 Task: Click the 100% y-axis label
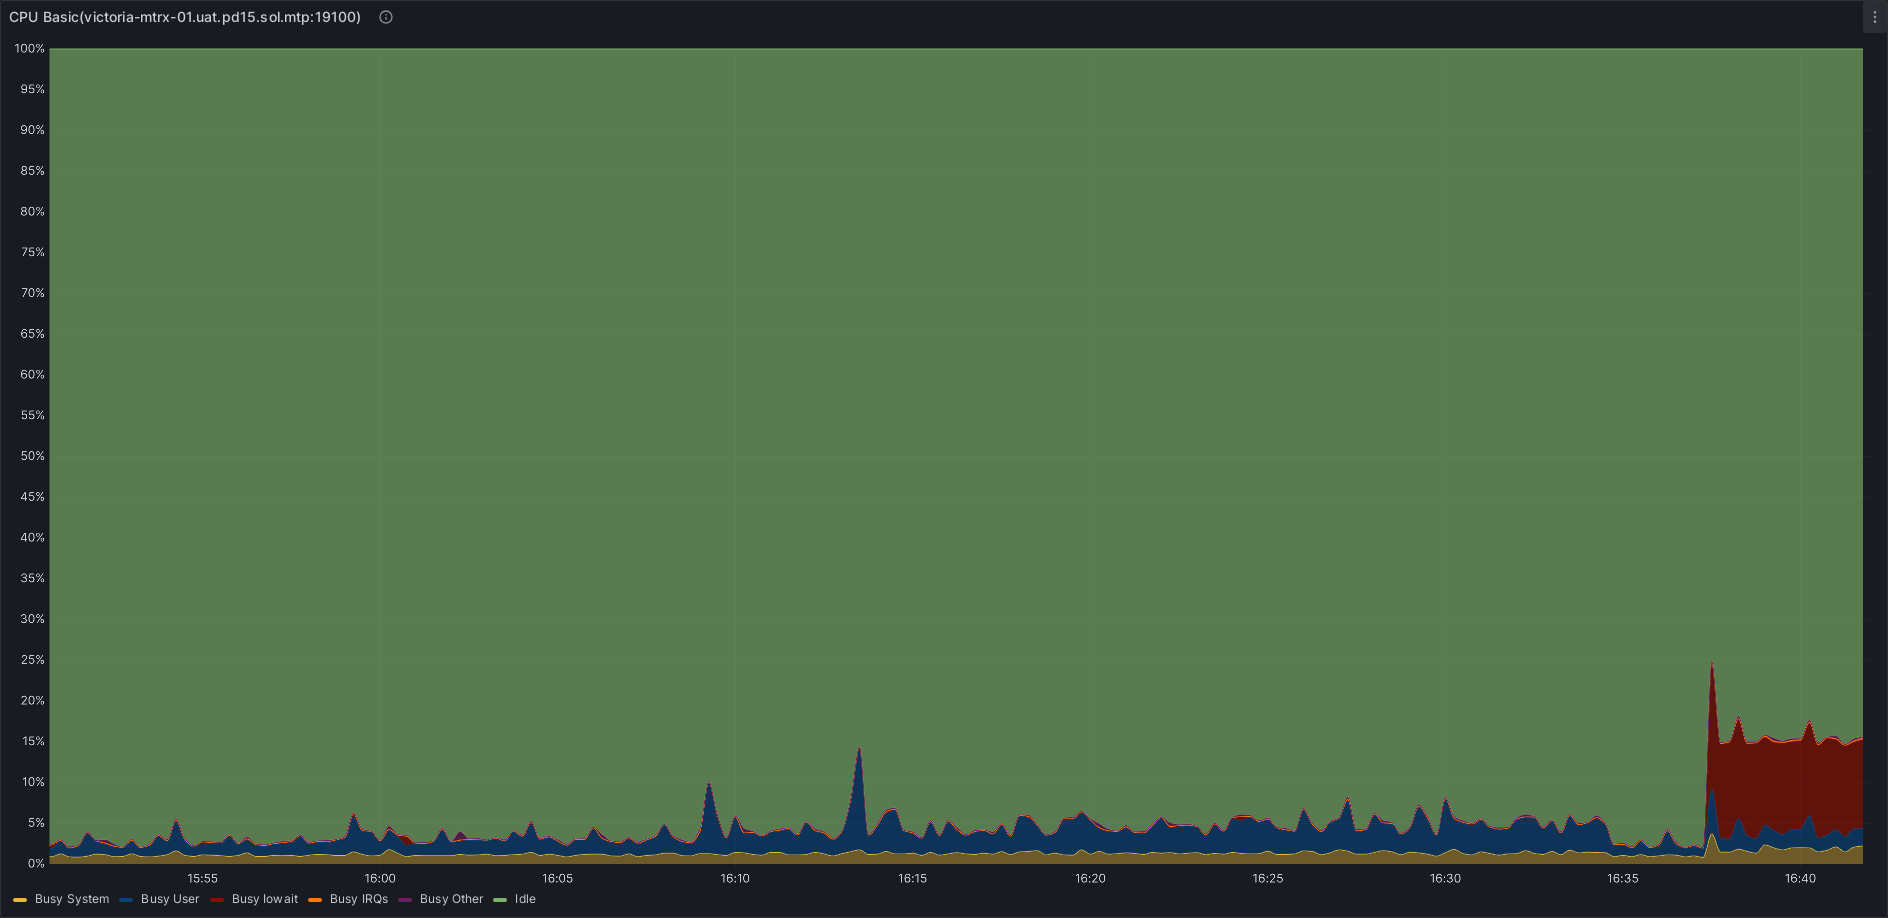(x=30, y=48)
